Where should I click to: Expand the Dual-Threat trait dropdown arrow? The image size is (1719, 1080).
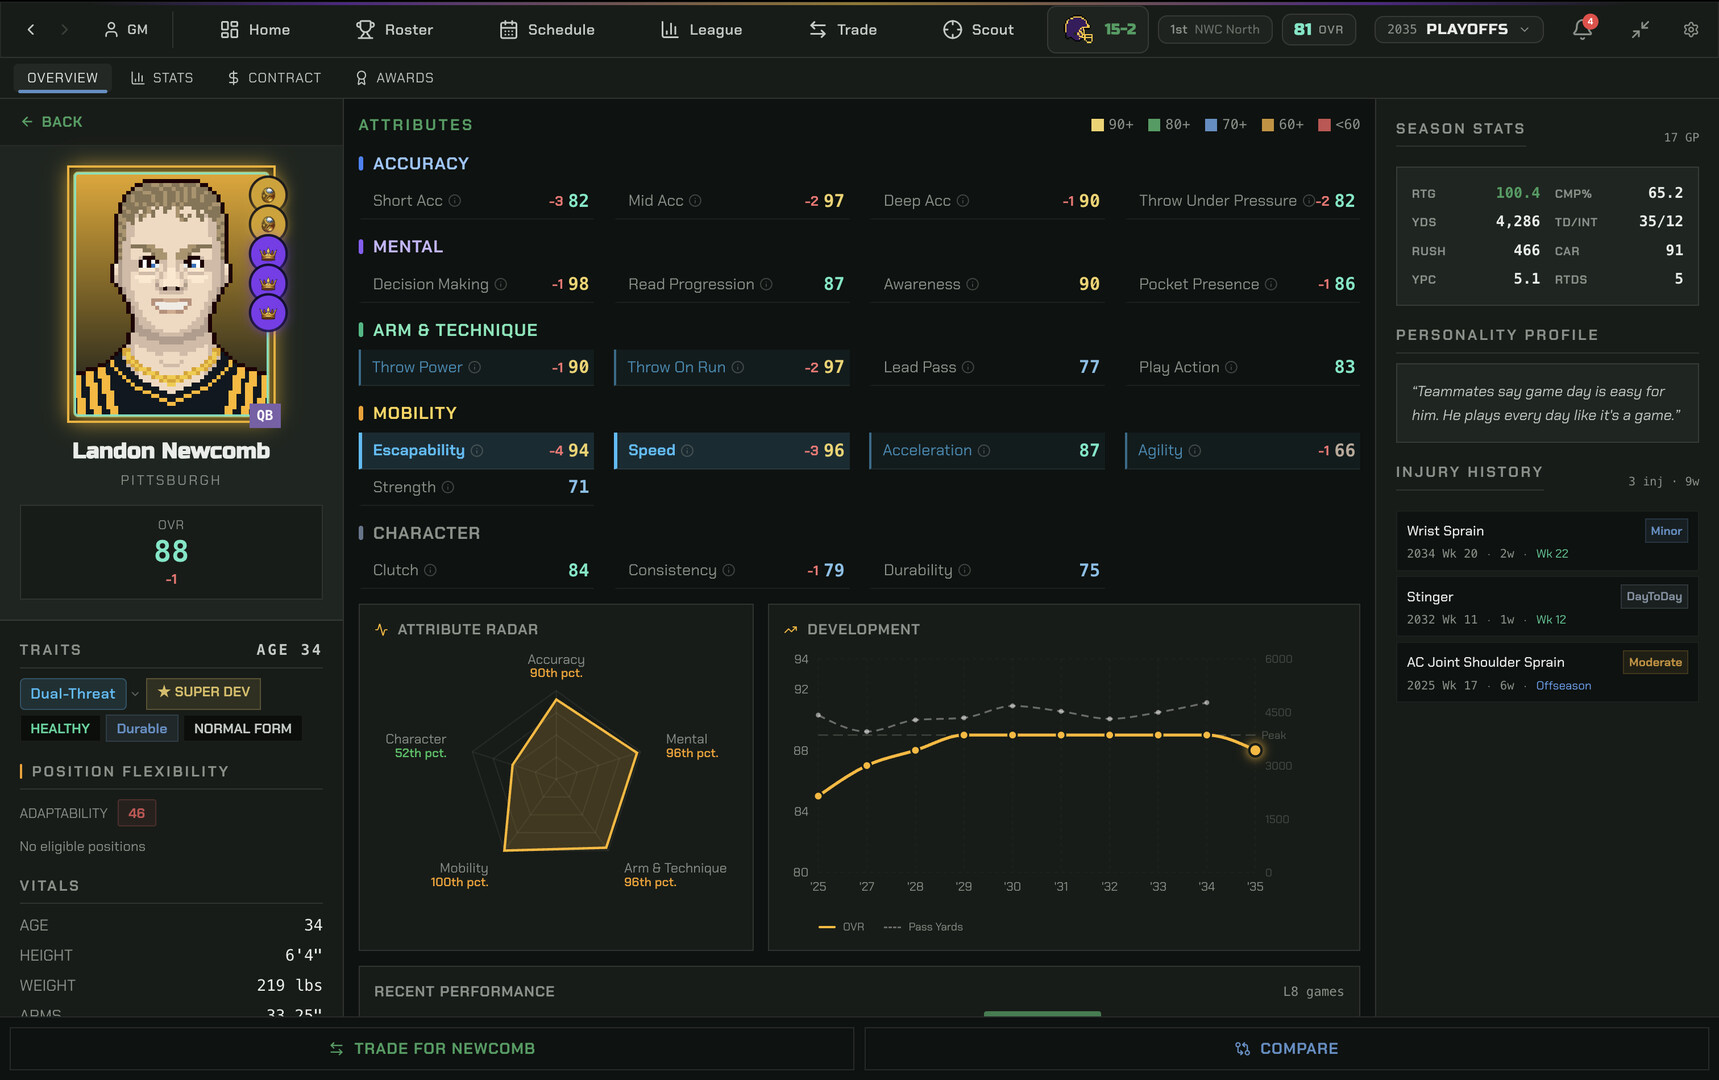pos(135,694)
